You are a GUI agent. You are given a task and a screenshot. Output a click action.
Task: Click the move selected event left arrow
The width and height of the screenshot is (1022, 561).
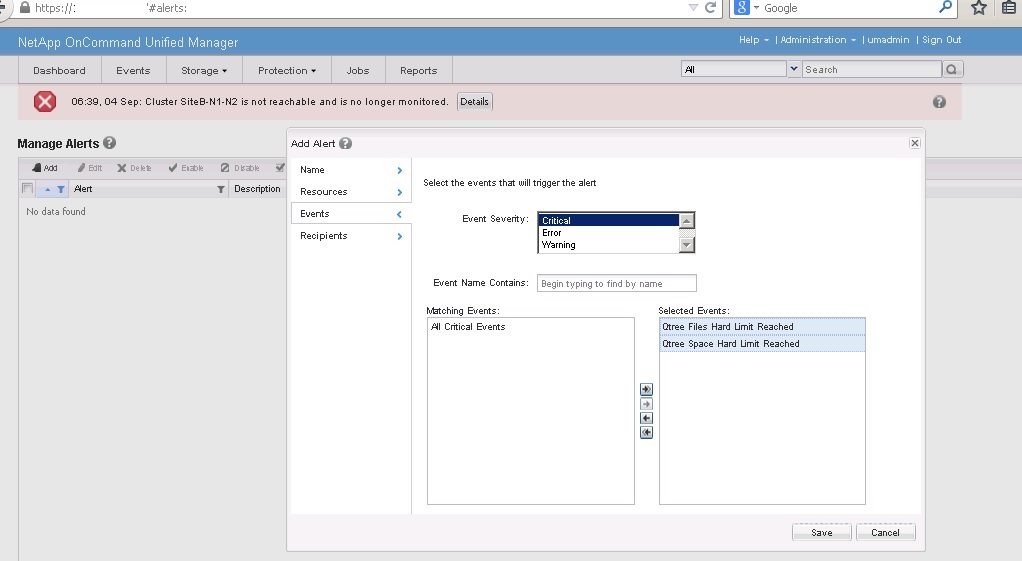[646, 418]
